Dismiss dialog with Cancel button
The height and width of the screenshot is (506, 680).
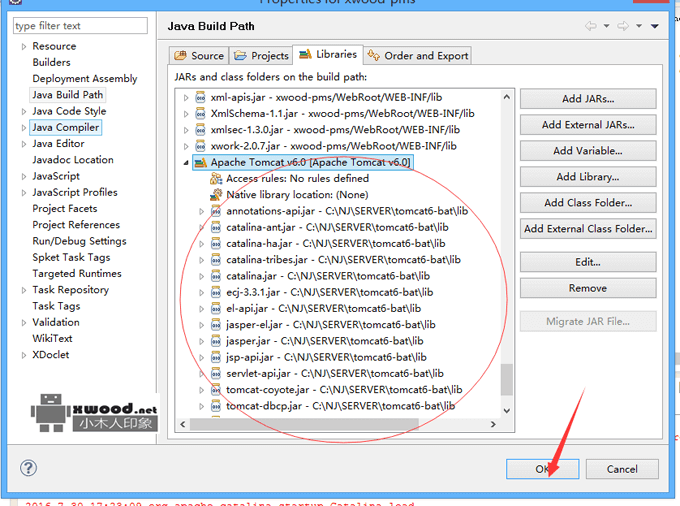coord(622,469)
